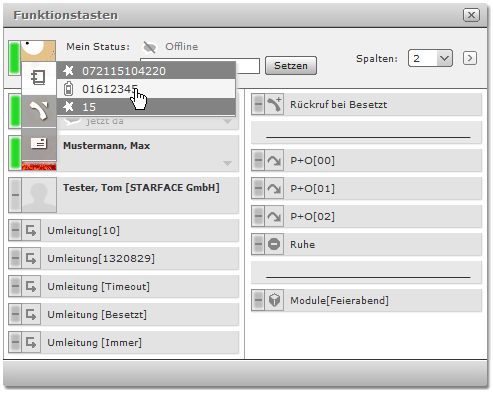Activate Rückruf bei Besetzt function key
The image size is (493, 393).
pos(367,104)
